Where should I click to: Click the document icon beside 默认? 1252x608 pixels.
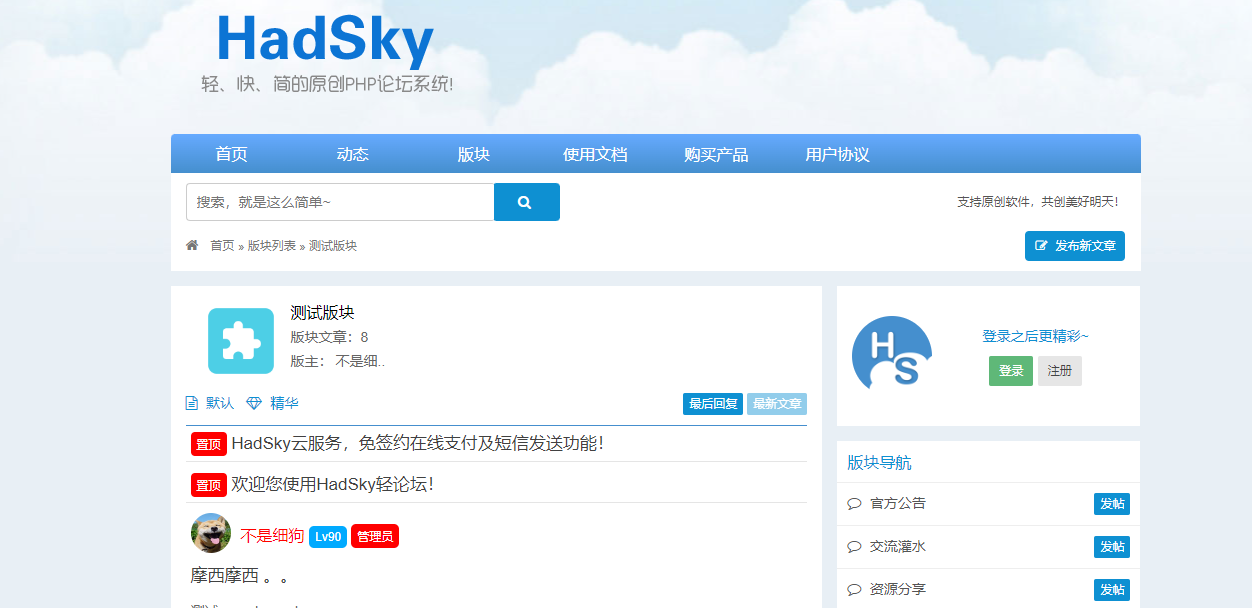(x=192, y=403)
